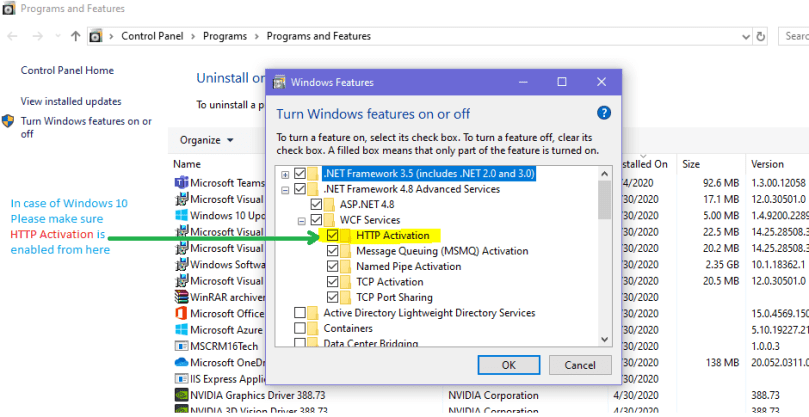Click the Microsoft Azure program icon
Image resolution: width=809 pixels, height=417 pixels.
pyautogui.click(x=181, y=330)
